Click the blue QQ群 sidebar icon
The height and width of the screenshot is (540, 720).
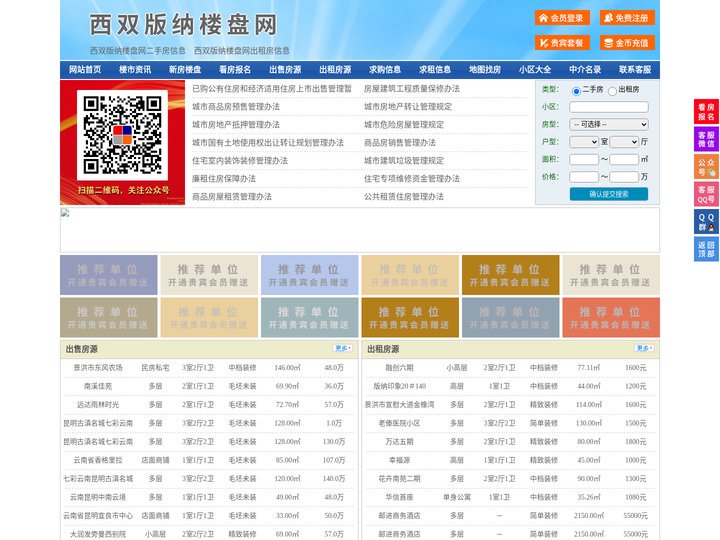click(706, 222)
